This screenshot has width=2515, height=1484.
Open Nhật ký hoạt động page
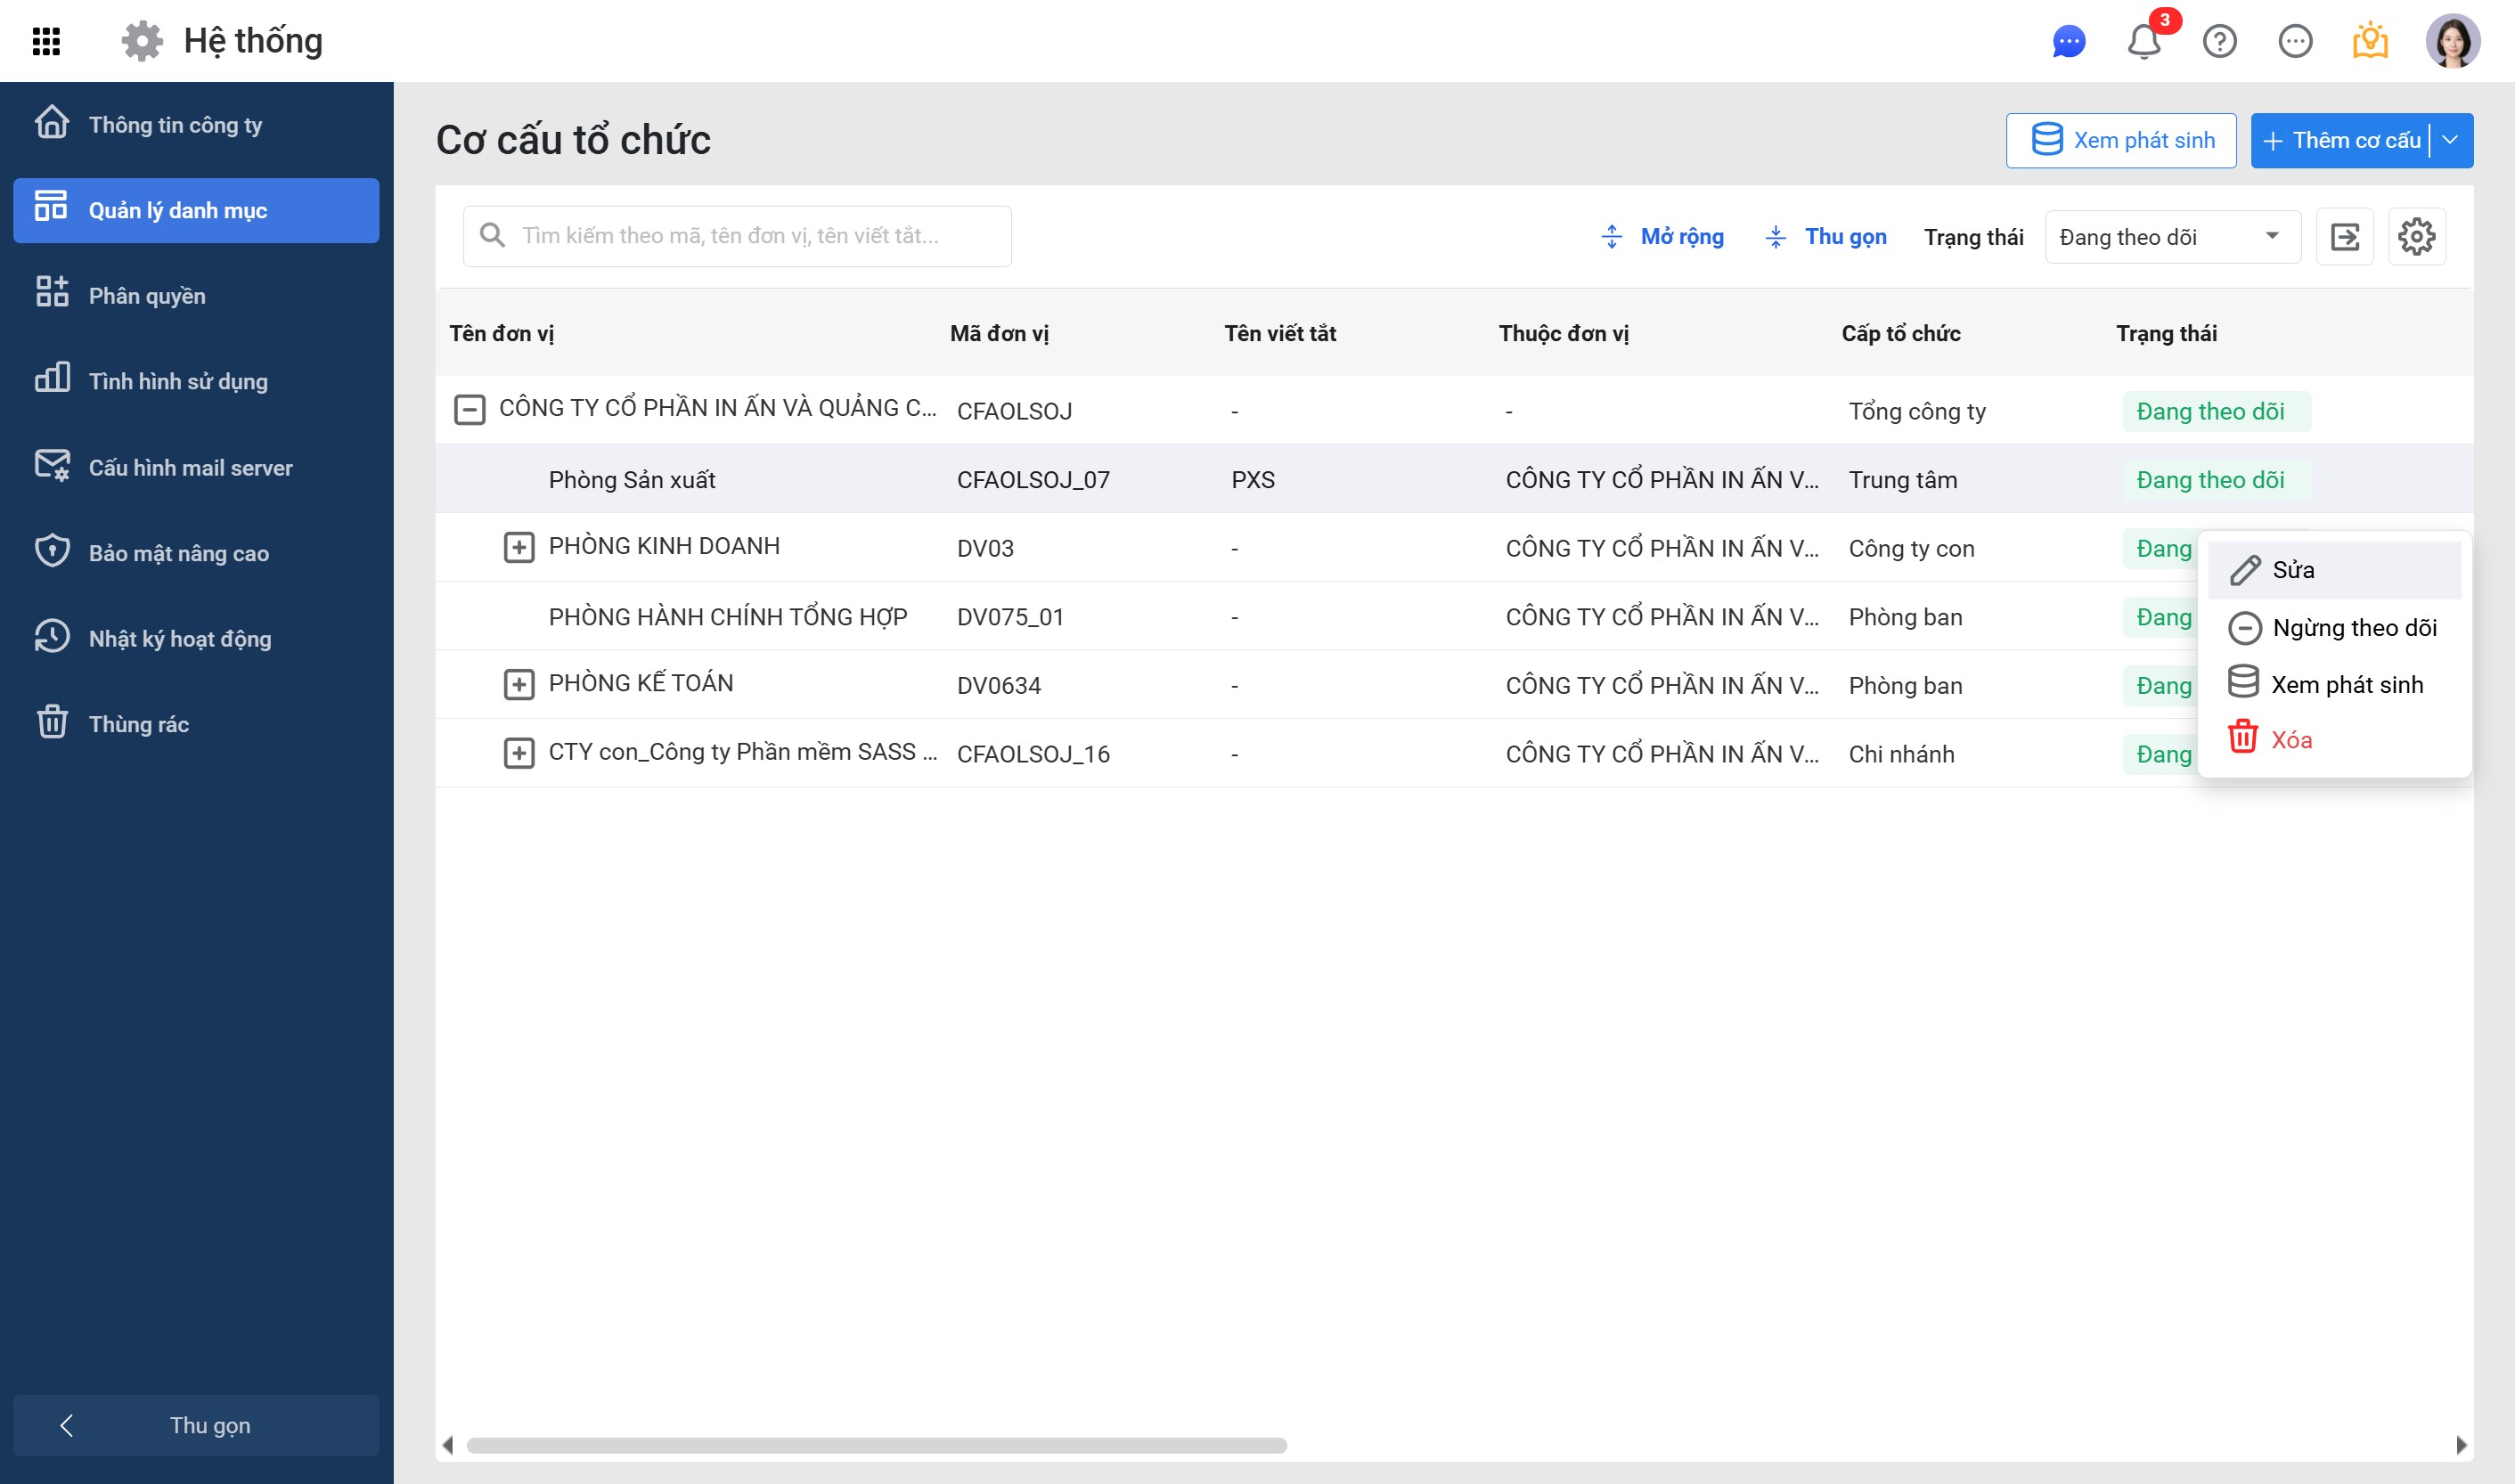[x=196, y=638]
